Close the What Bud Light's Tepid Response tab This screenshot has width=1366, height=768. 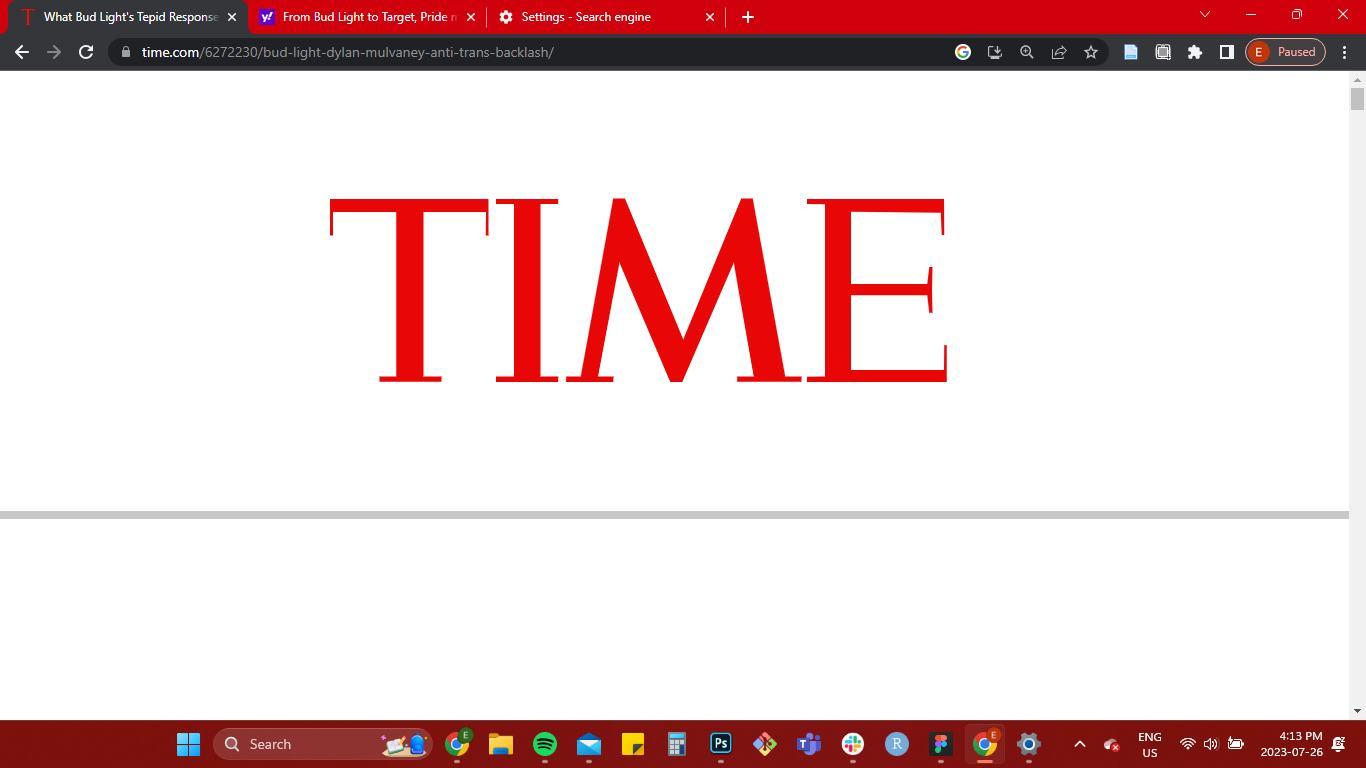pyautogui.click(x=232, y=17)
